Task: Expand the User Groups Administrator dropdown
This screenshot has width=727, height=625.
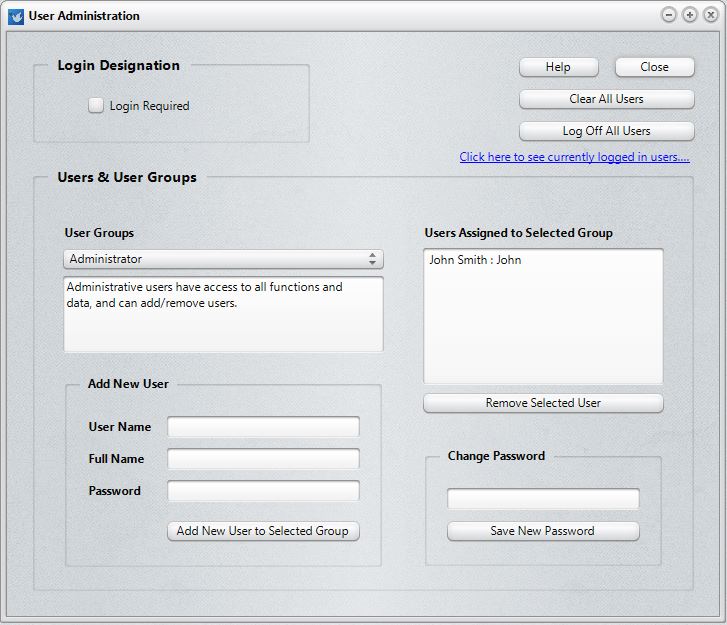Action: pyautogui.click(x=223, y=259)
